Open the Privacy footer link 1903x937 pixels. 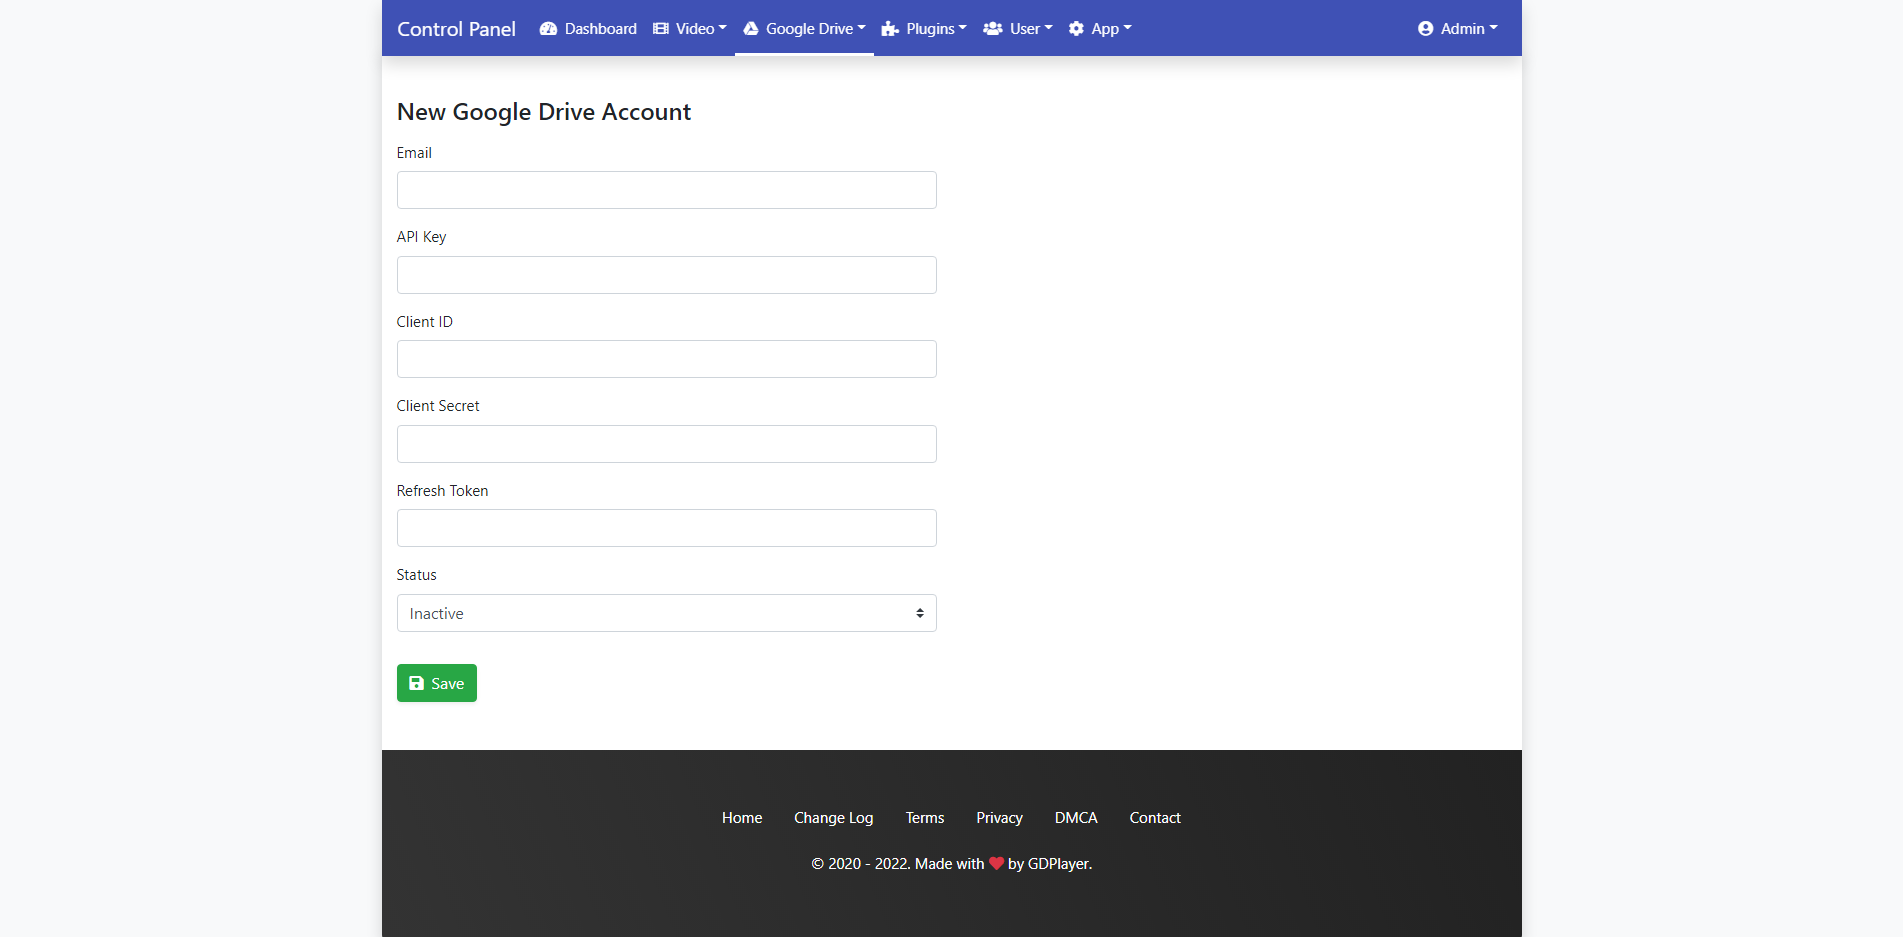[1000, 818]
